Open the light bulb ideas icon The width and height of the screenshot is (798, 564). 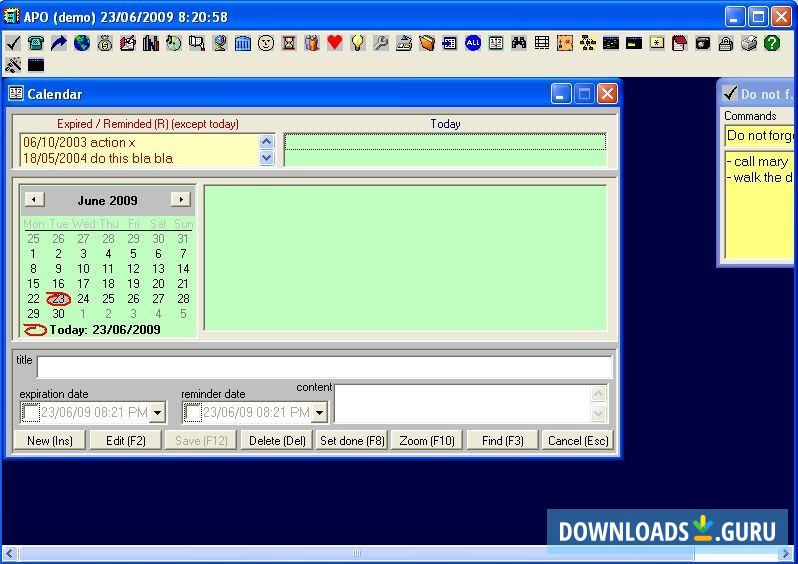[x=358, y=43]
